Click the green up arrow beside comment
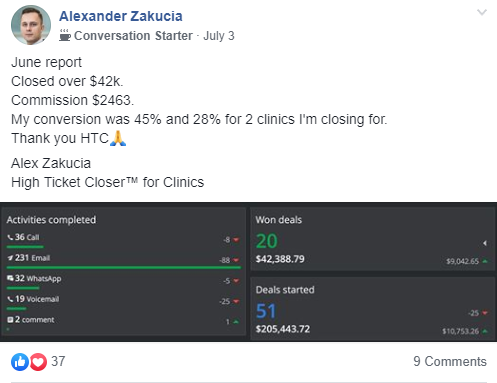The width and height of the screenshot is (497, 383). (x=236, y=322)
